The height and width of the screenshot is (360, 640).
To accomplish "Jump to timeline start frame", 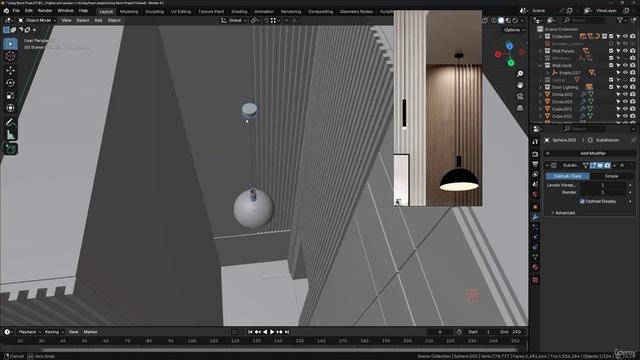I will (250, 332).
